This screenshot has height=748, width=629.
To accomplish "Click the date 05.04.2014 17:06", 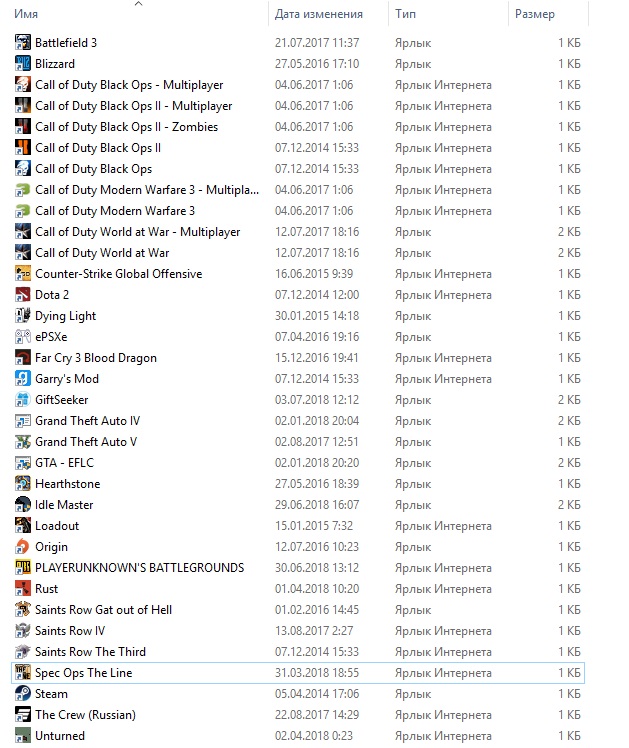I will tap(317, 694).
